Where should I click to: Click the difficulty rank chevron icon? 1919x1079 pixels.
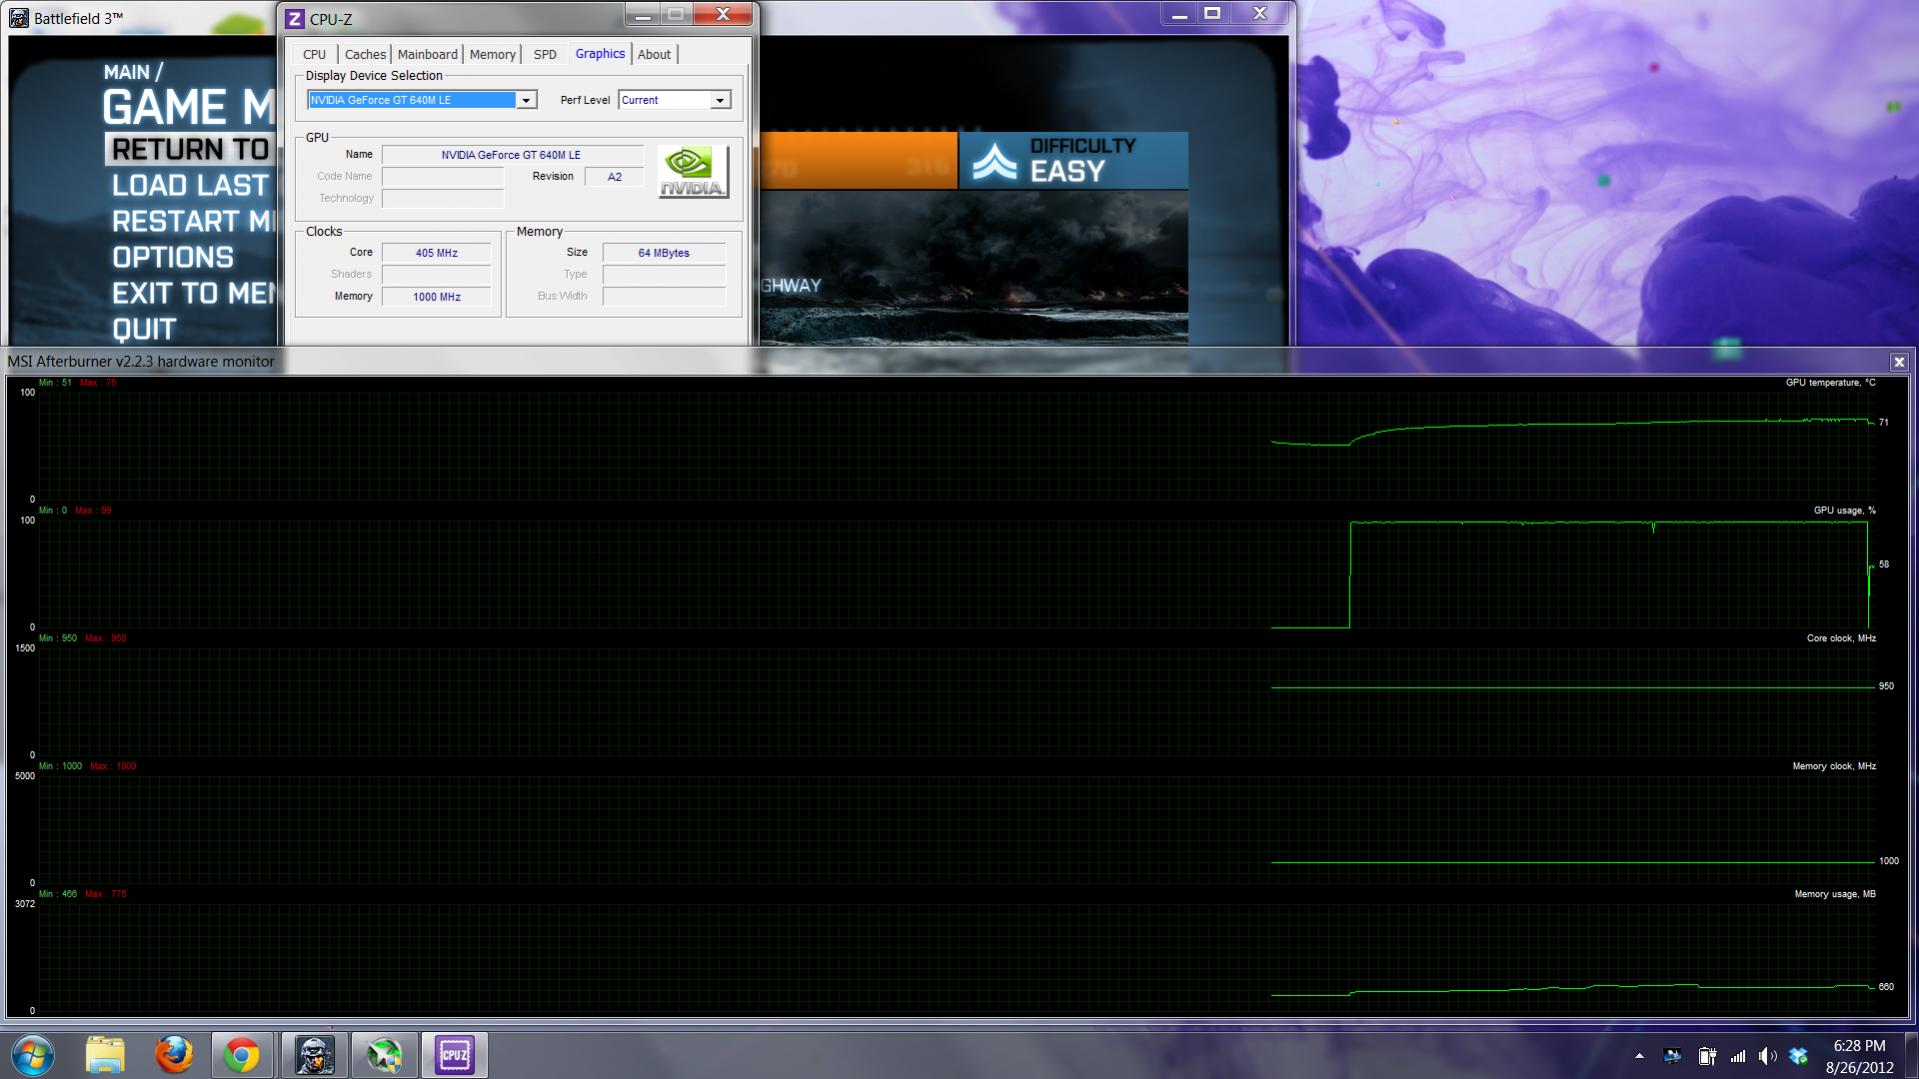point(994,161)
